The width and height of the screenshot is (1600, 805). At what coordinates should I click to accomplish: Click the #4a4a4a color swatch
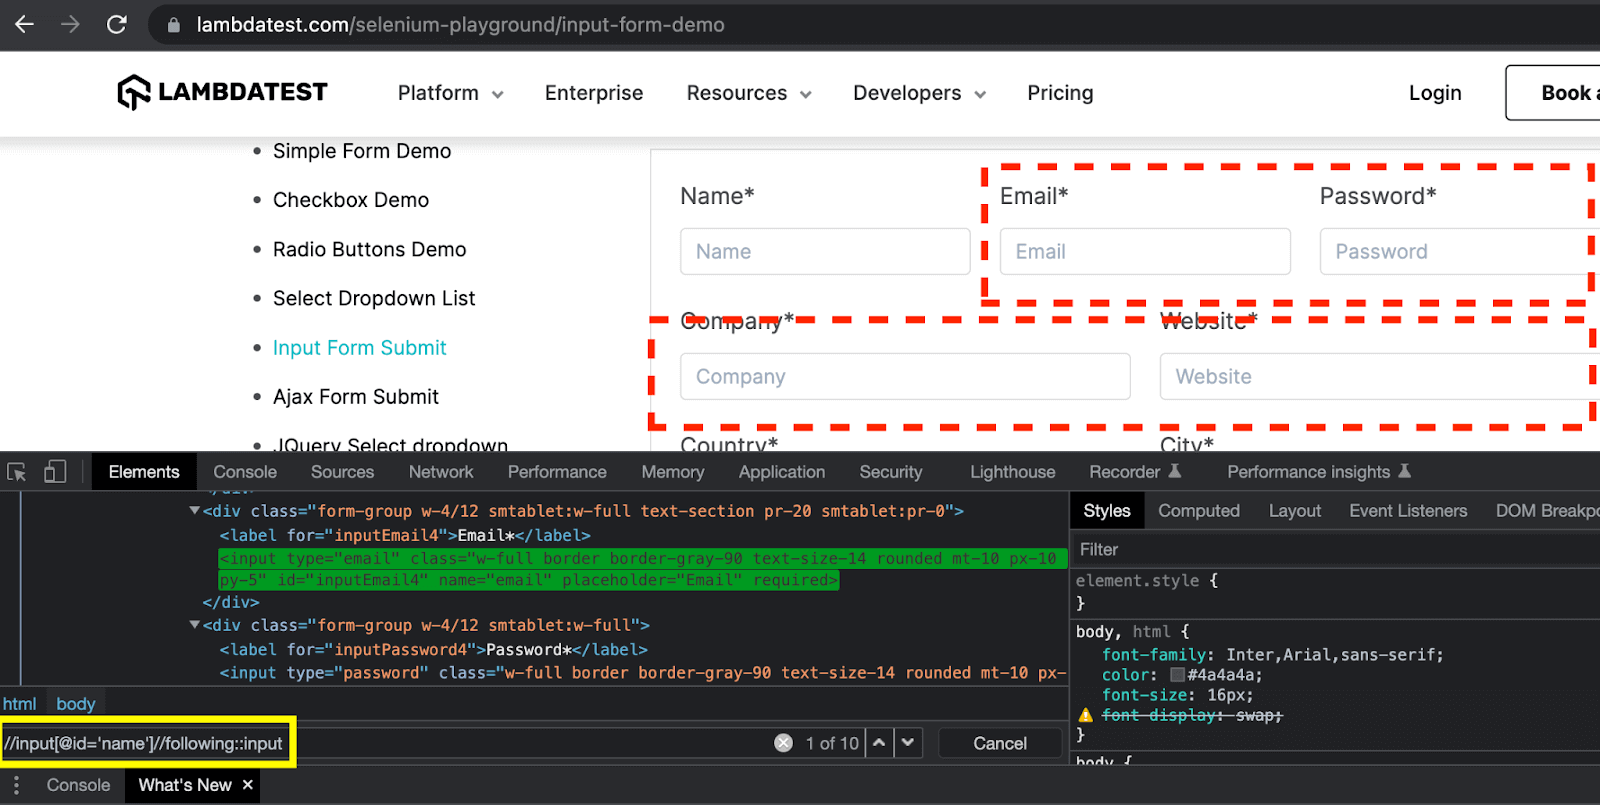(1177, 675)
